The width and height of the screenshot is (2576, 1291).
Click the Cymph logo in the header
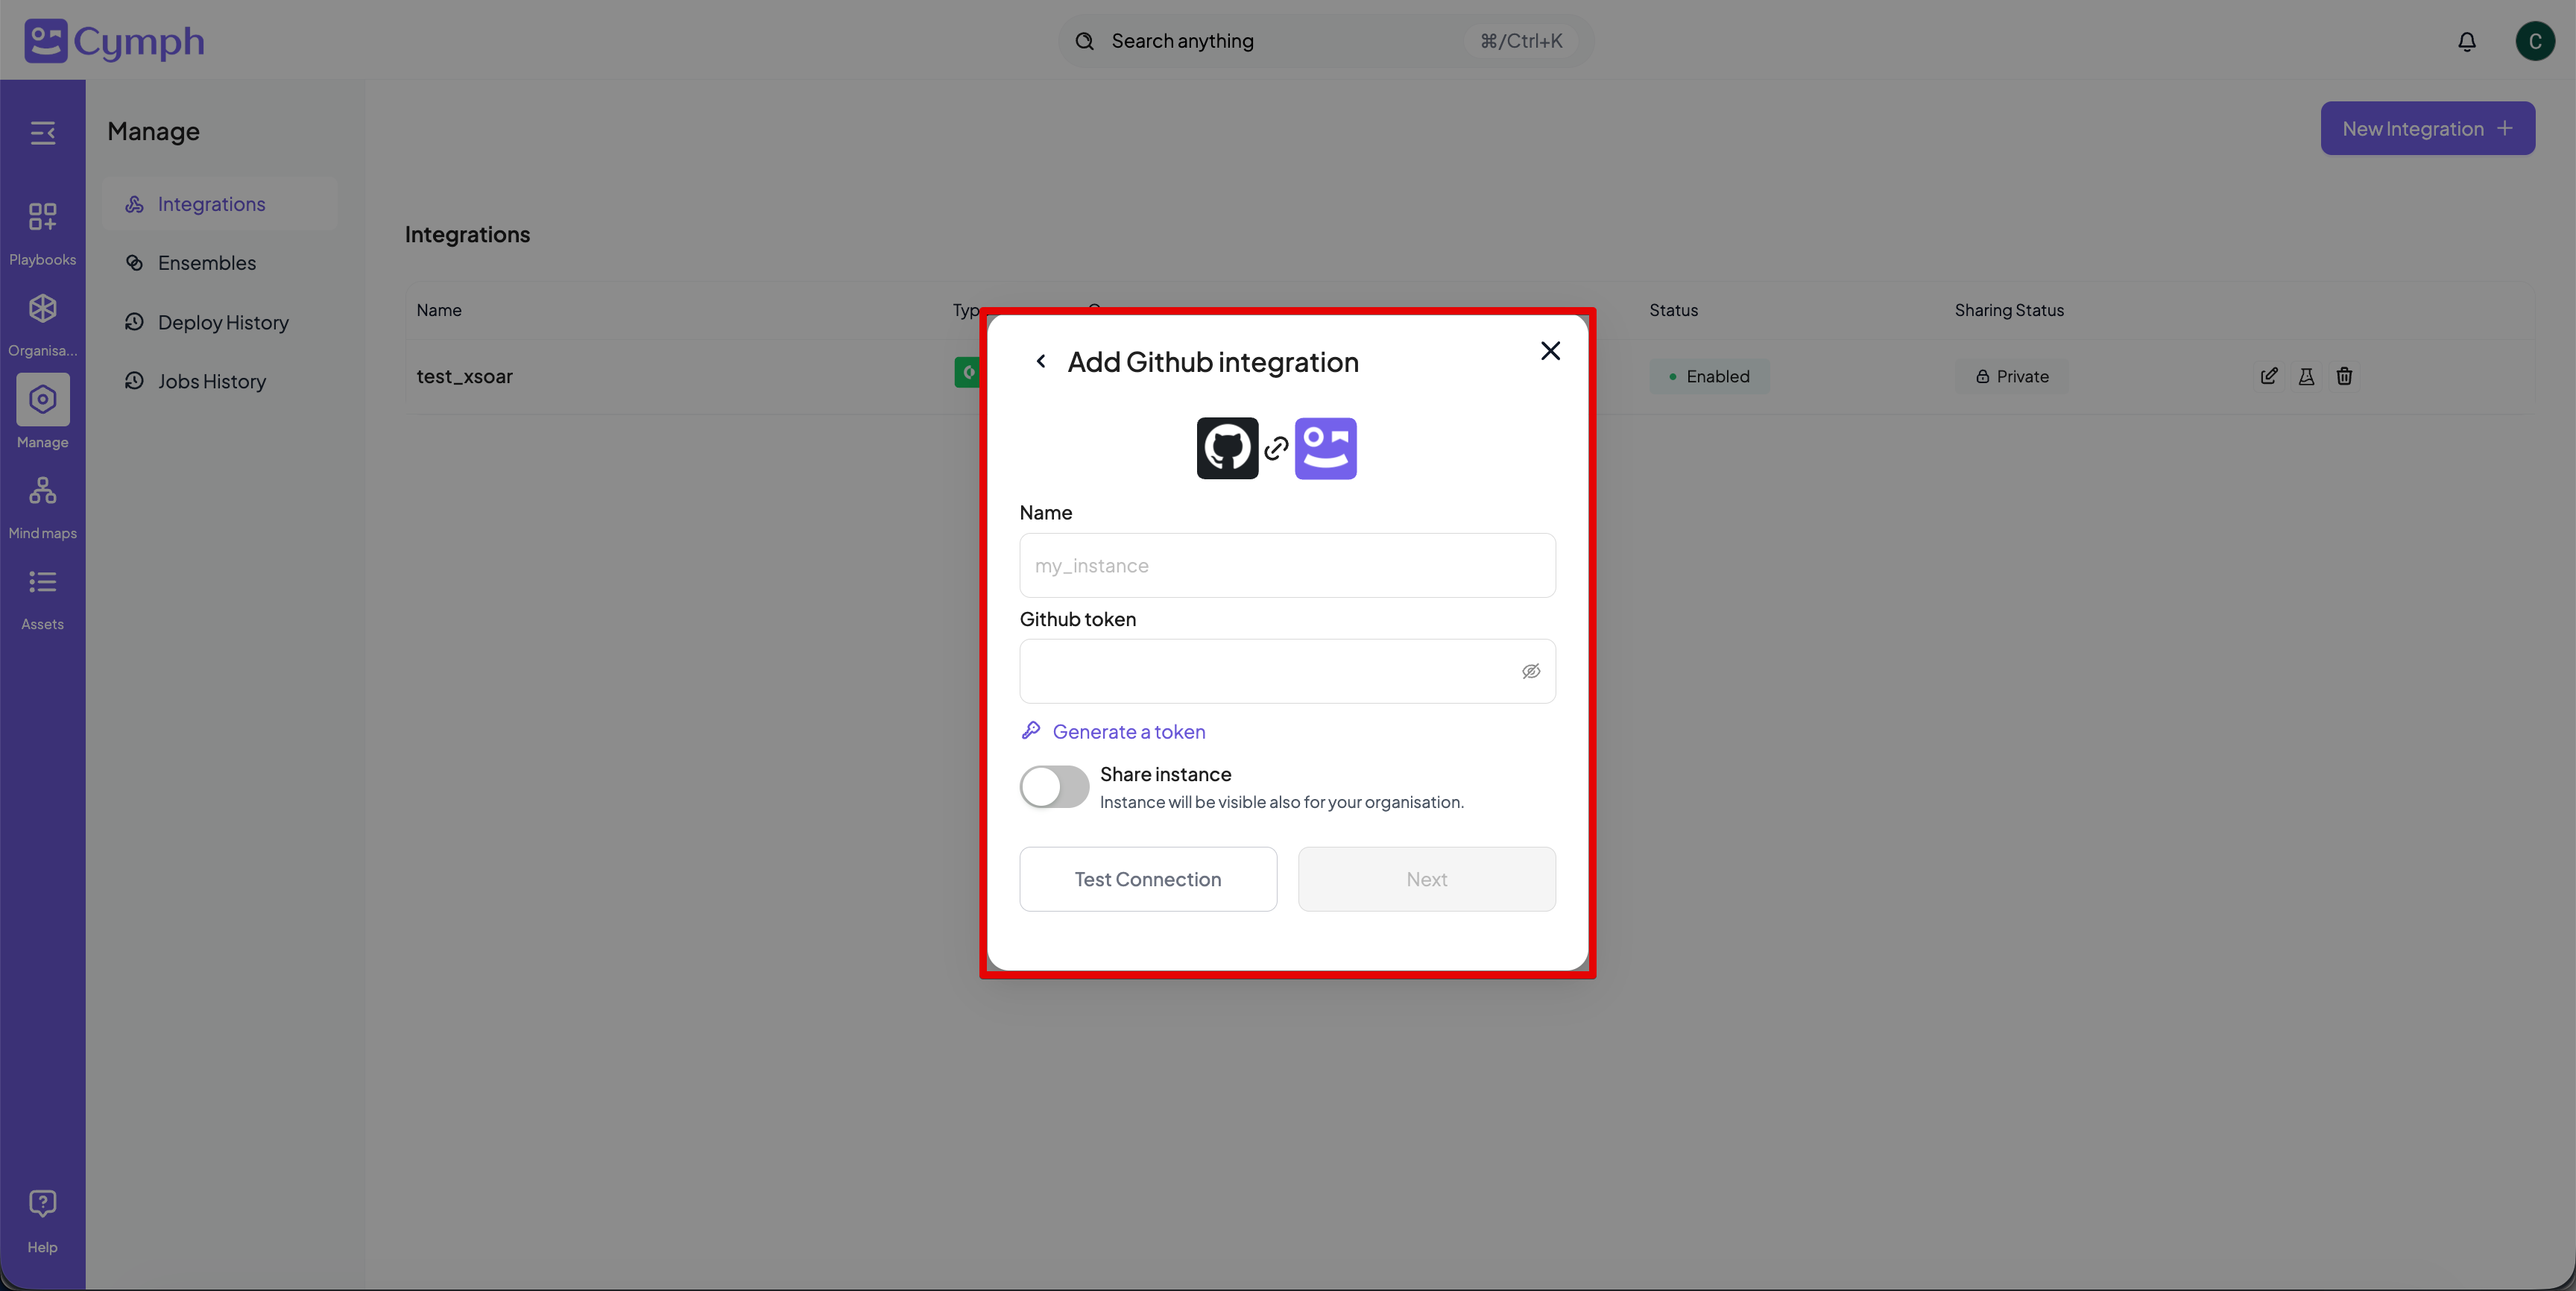(x=112, y=40)
